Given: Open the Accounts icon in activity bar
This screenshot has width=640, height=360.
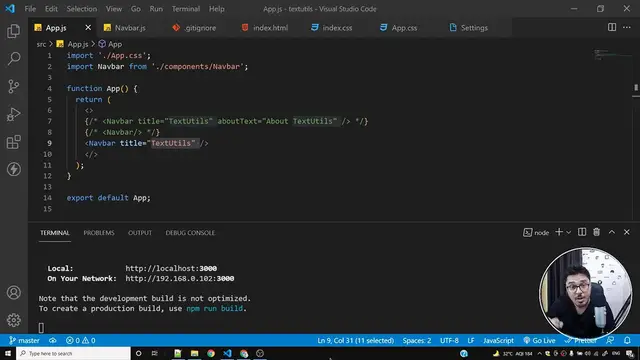Looking at the screenshot, I should tap(13, 293).
